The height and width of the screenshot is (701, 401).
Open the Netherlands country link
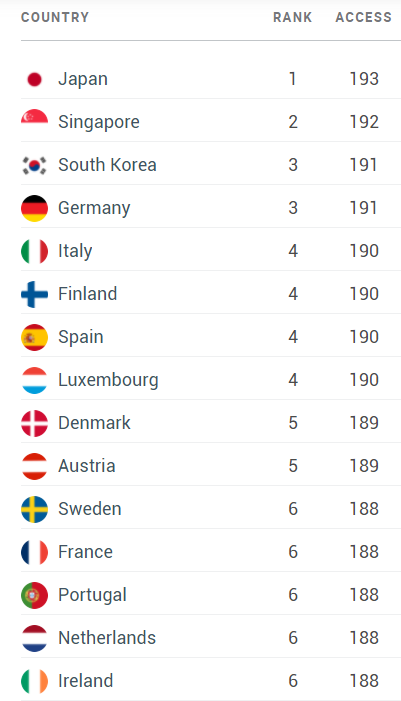[x=107, y=638]
